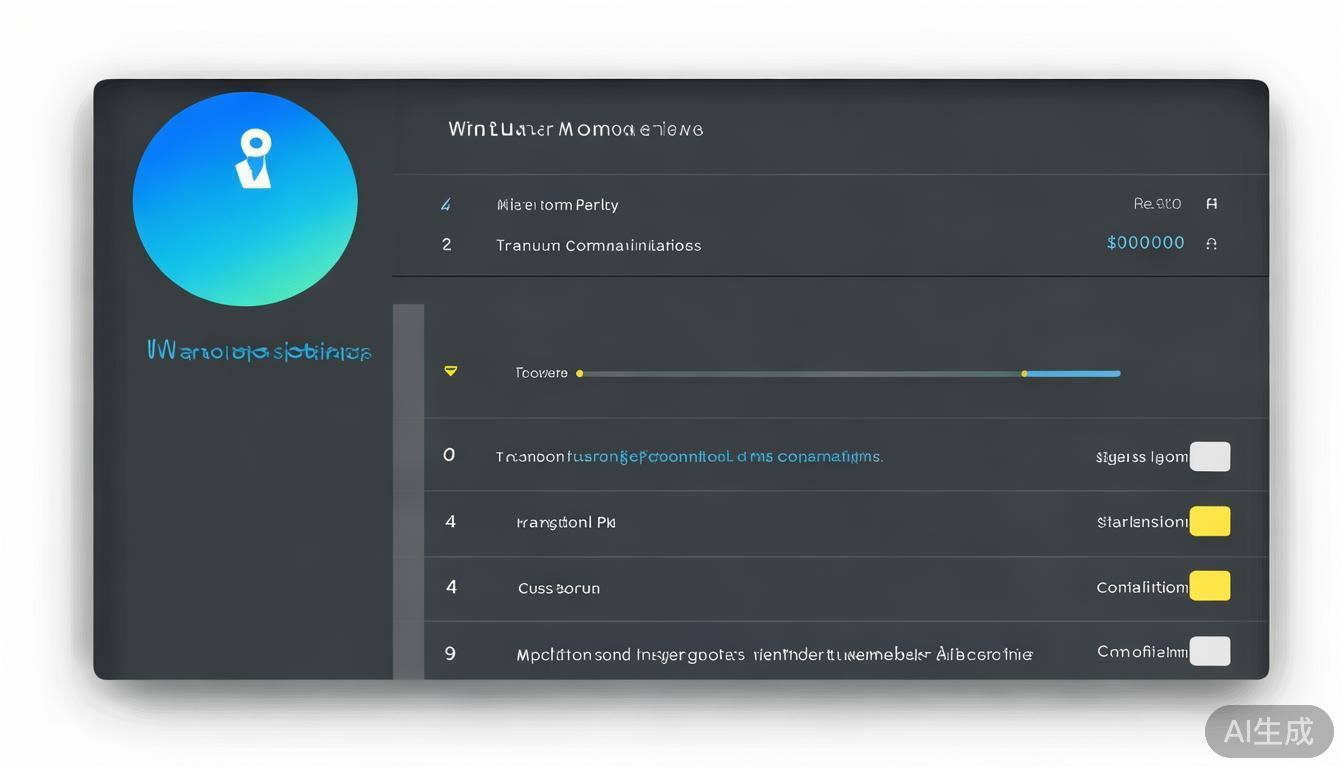Click the right yellow handle on Toovere slider
Viewport: 1344px width, 768px height.
1024,374
